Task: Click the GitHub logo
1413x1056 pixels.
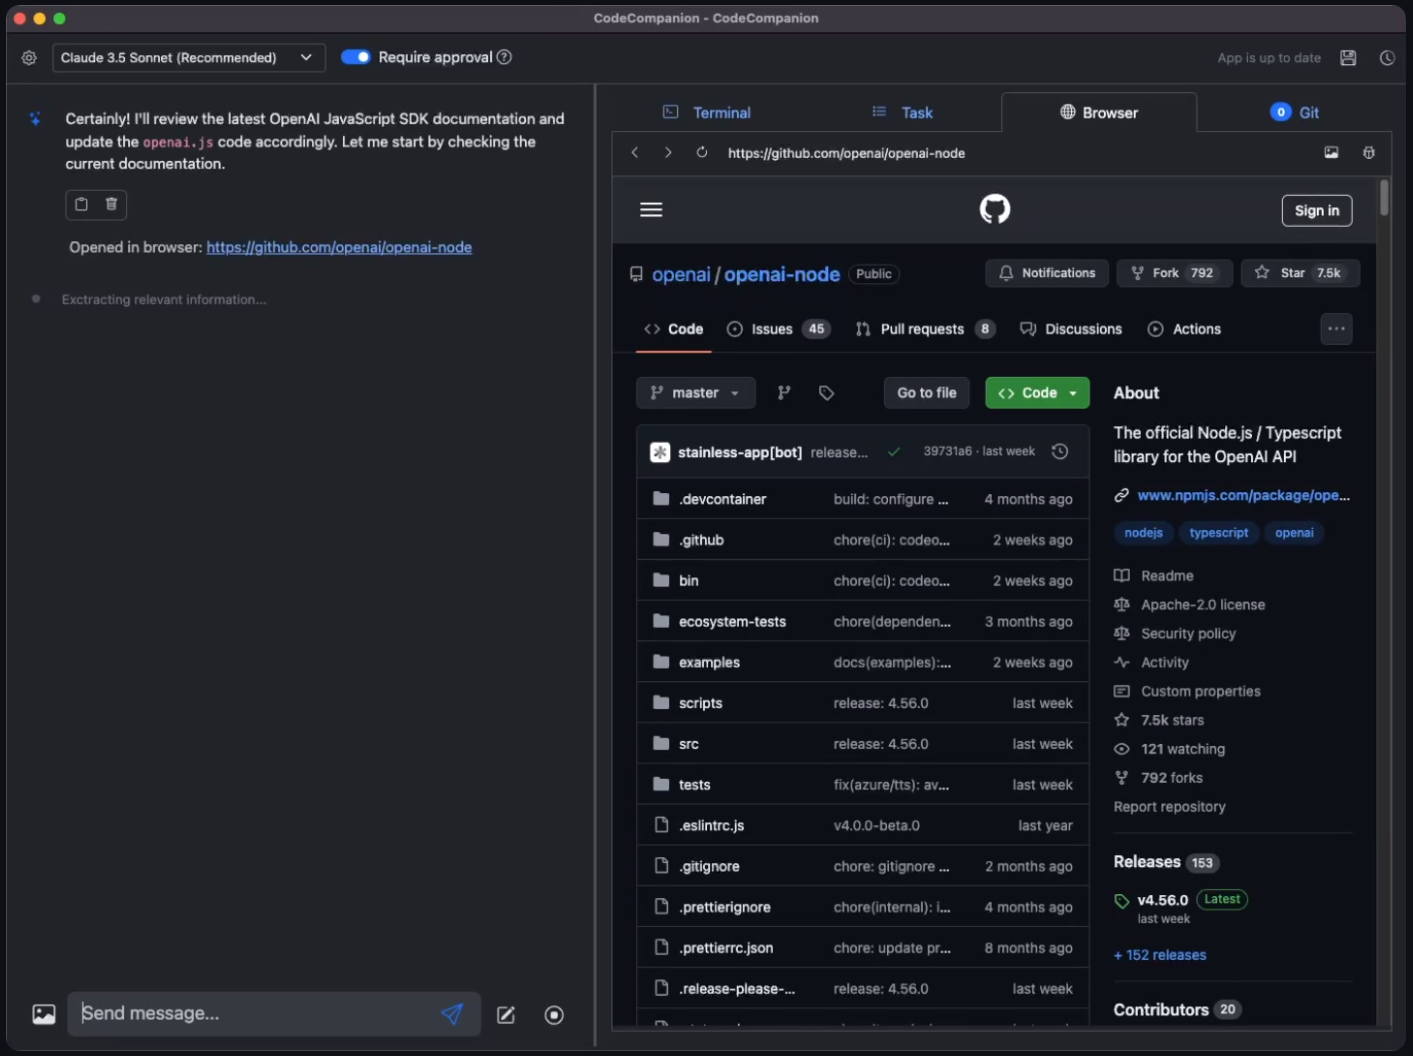Action: tap(995, 209)
